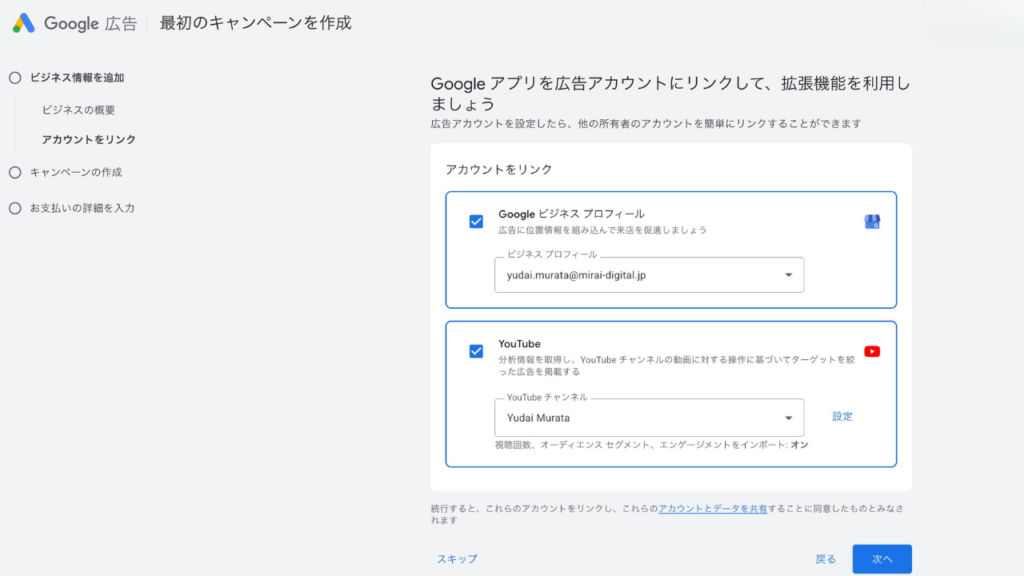This screenshot has width=1024, height=576.
Task: Click the YouTube icon on the YouTube card
Action: (871, 351)
